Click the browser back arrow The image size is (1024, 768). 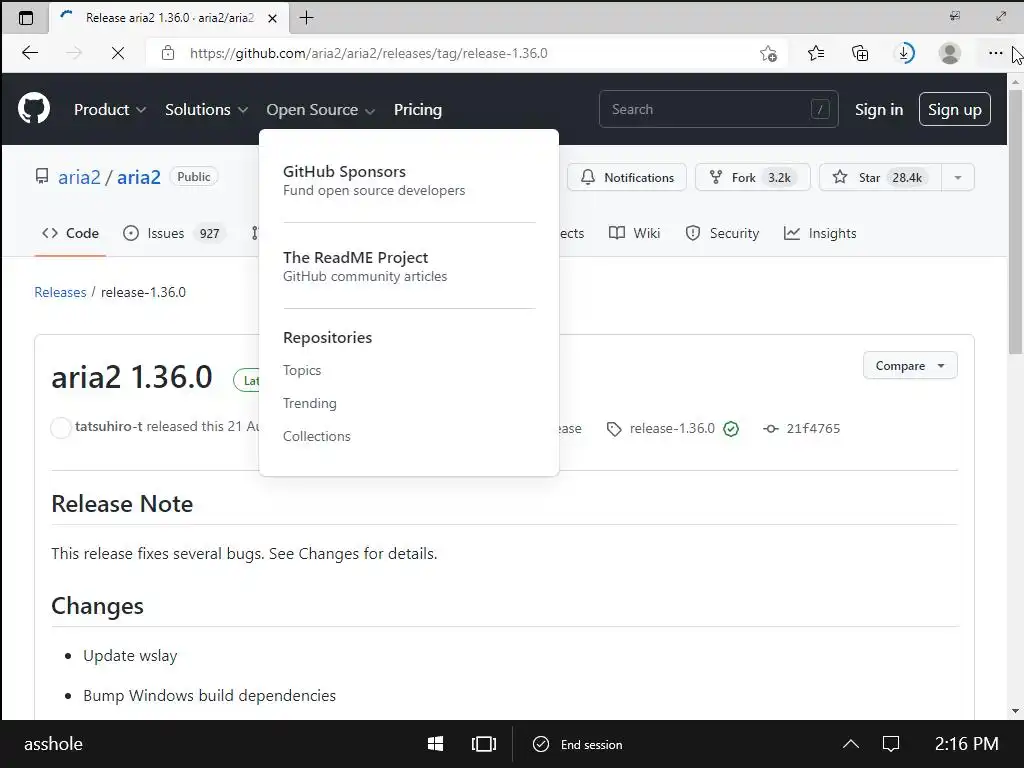30,53
